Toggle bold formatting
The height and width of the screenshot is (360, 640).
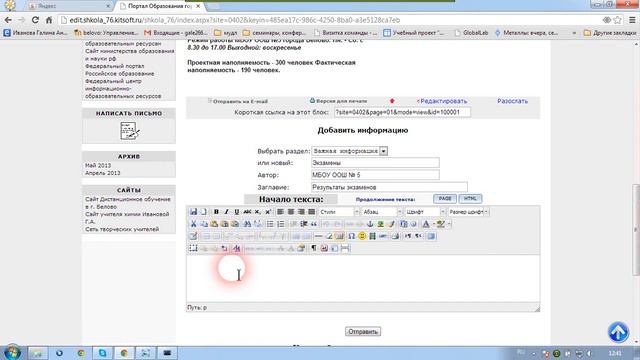click(x=216, y=212)
